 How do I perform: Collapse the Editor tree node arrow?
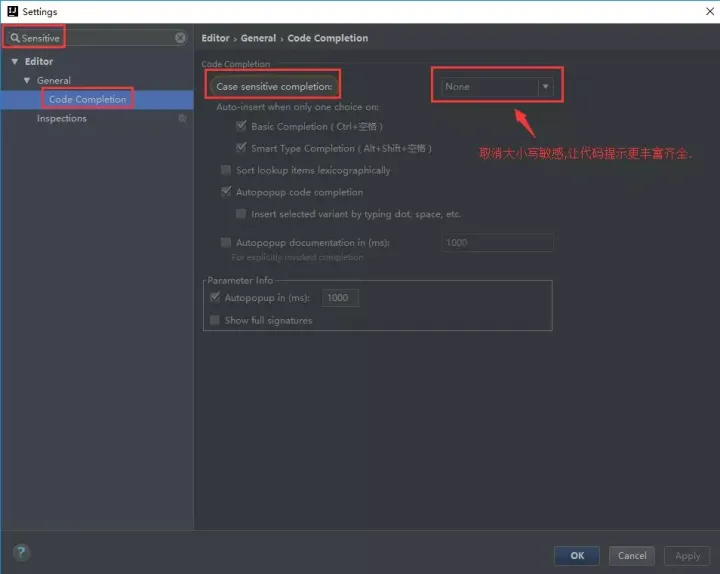15,62
